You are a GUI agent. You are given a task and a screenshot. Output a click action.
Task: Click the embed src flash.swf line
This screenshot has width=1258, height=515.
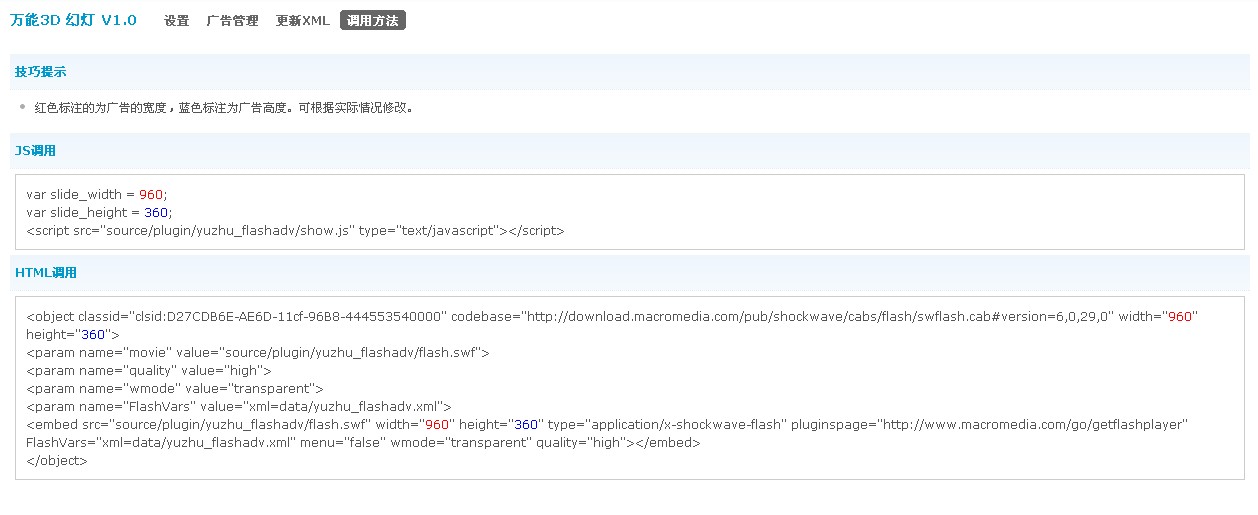(607, 424)
